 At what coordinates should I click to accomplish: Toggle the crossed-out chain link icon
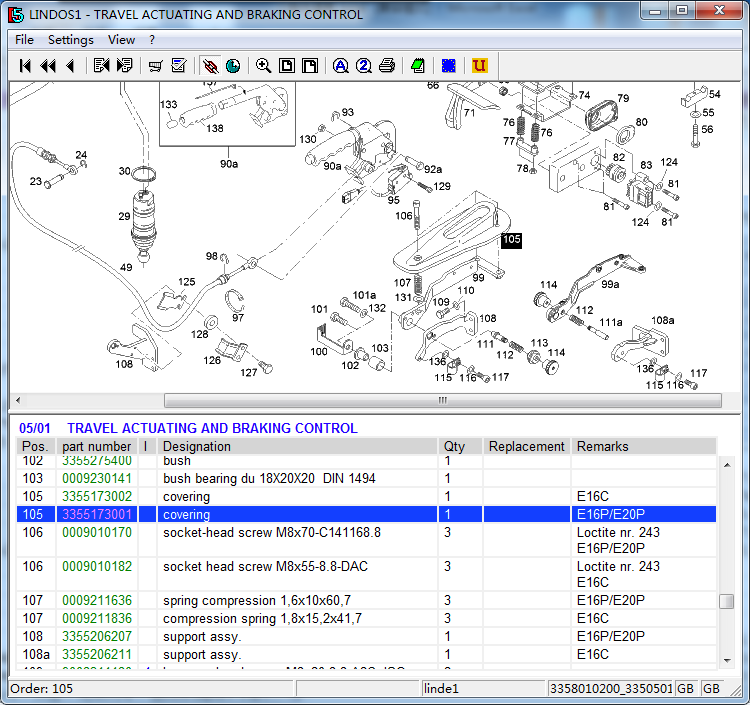coord(210,66)
